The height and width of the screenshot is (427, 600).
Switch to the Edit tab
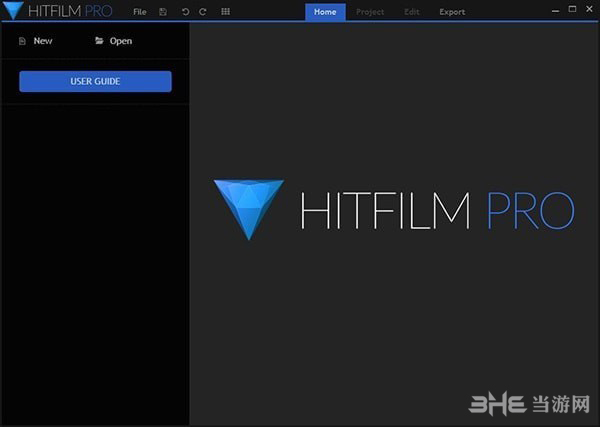tap(412, 12)
